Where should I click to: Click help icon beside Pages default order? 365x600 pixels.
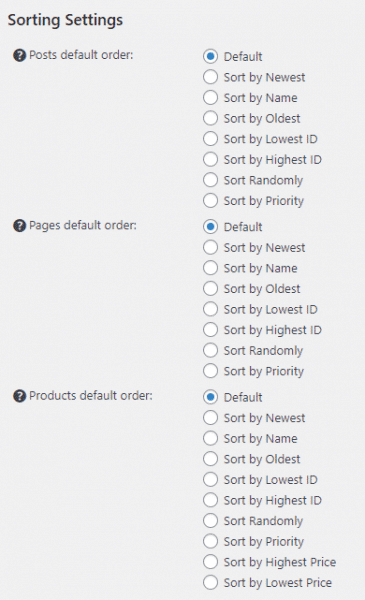pyautogui.click(x=20, y=226)
